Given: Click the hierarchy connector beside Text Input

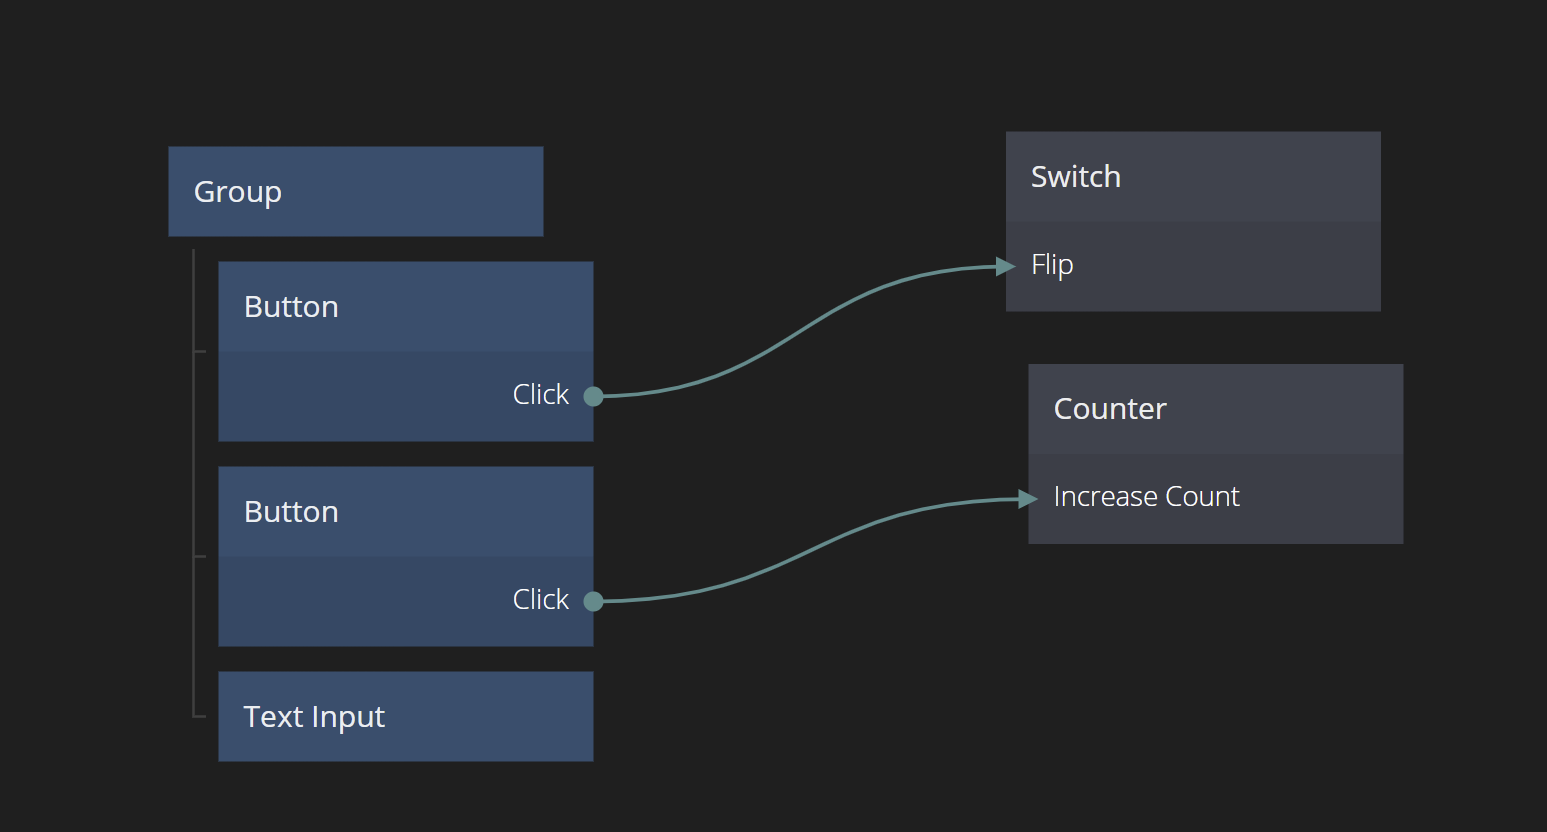Looking at the screenshot, I should (199, 716).
